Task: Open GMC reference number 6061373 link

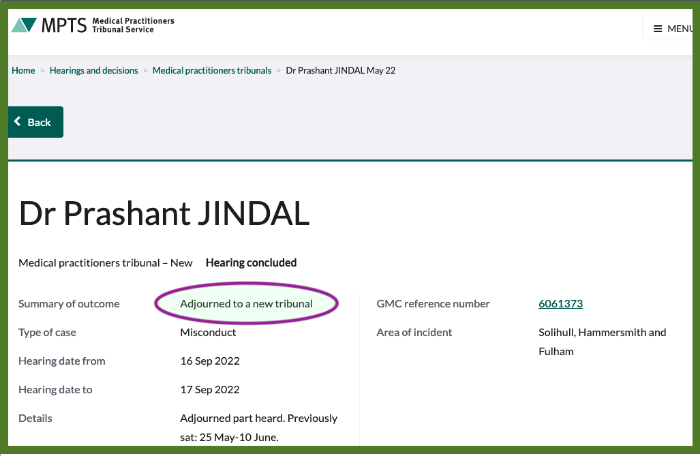Action: click(x=560, y=304)
